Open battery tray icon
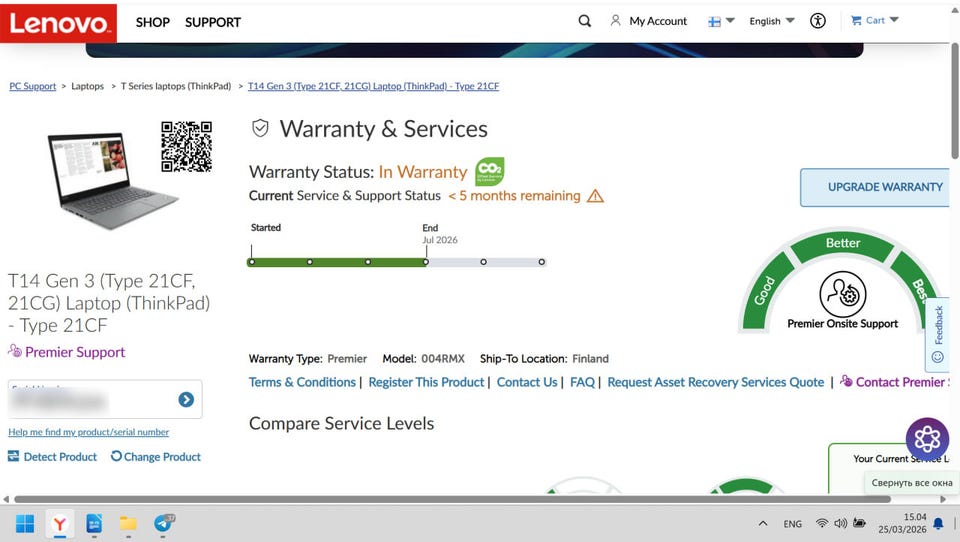The width and height of the screenshot is (960, 542). [860, 523]
